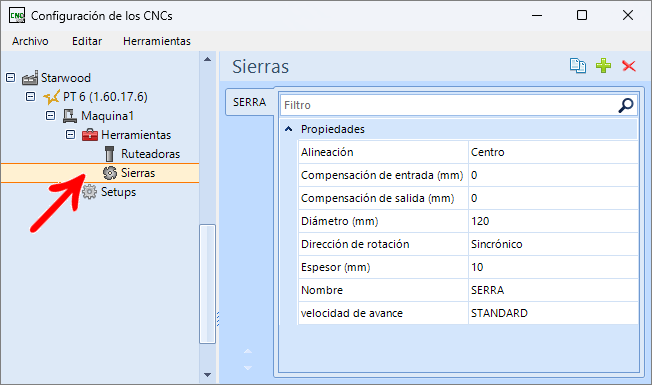Click the Espesor (mm) property label
The height and width of the screenshot is (388, 654).
pos(335,267)
